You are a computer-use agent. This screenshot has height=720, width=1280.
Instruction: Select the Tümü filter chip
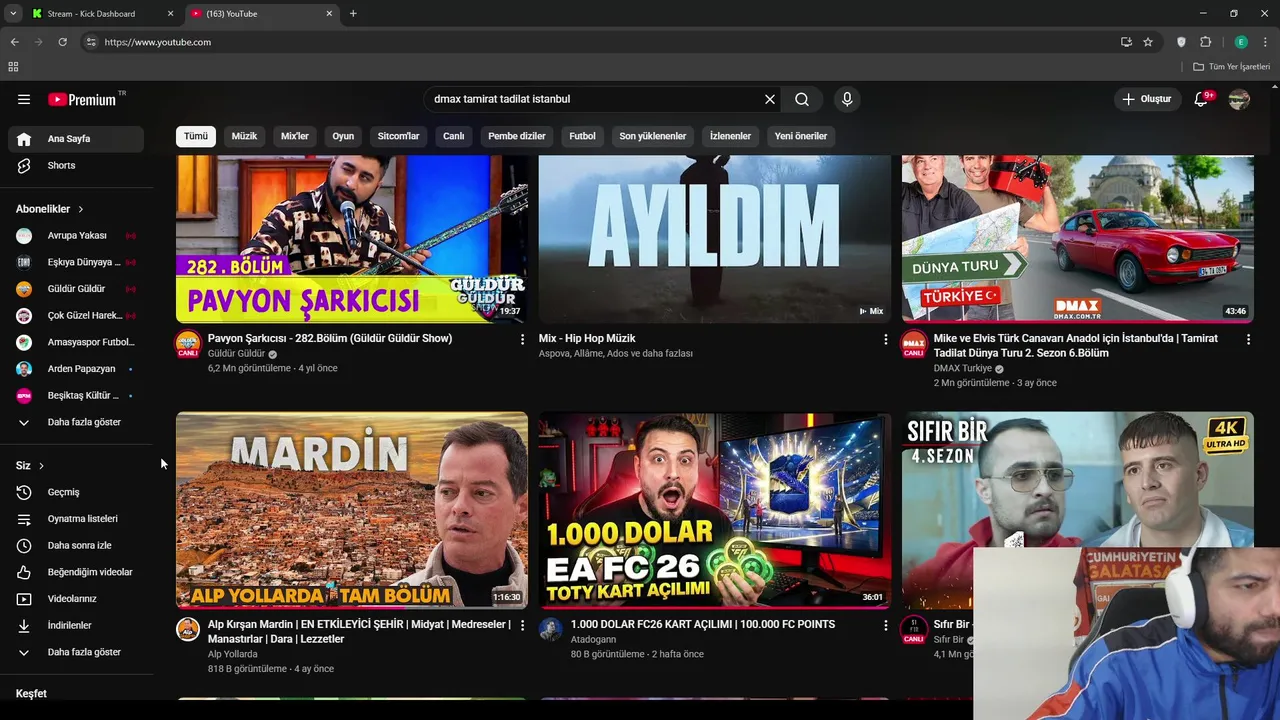pyautogui.click(x=196, y=136)
